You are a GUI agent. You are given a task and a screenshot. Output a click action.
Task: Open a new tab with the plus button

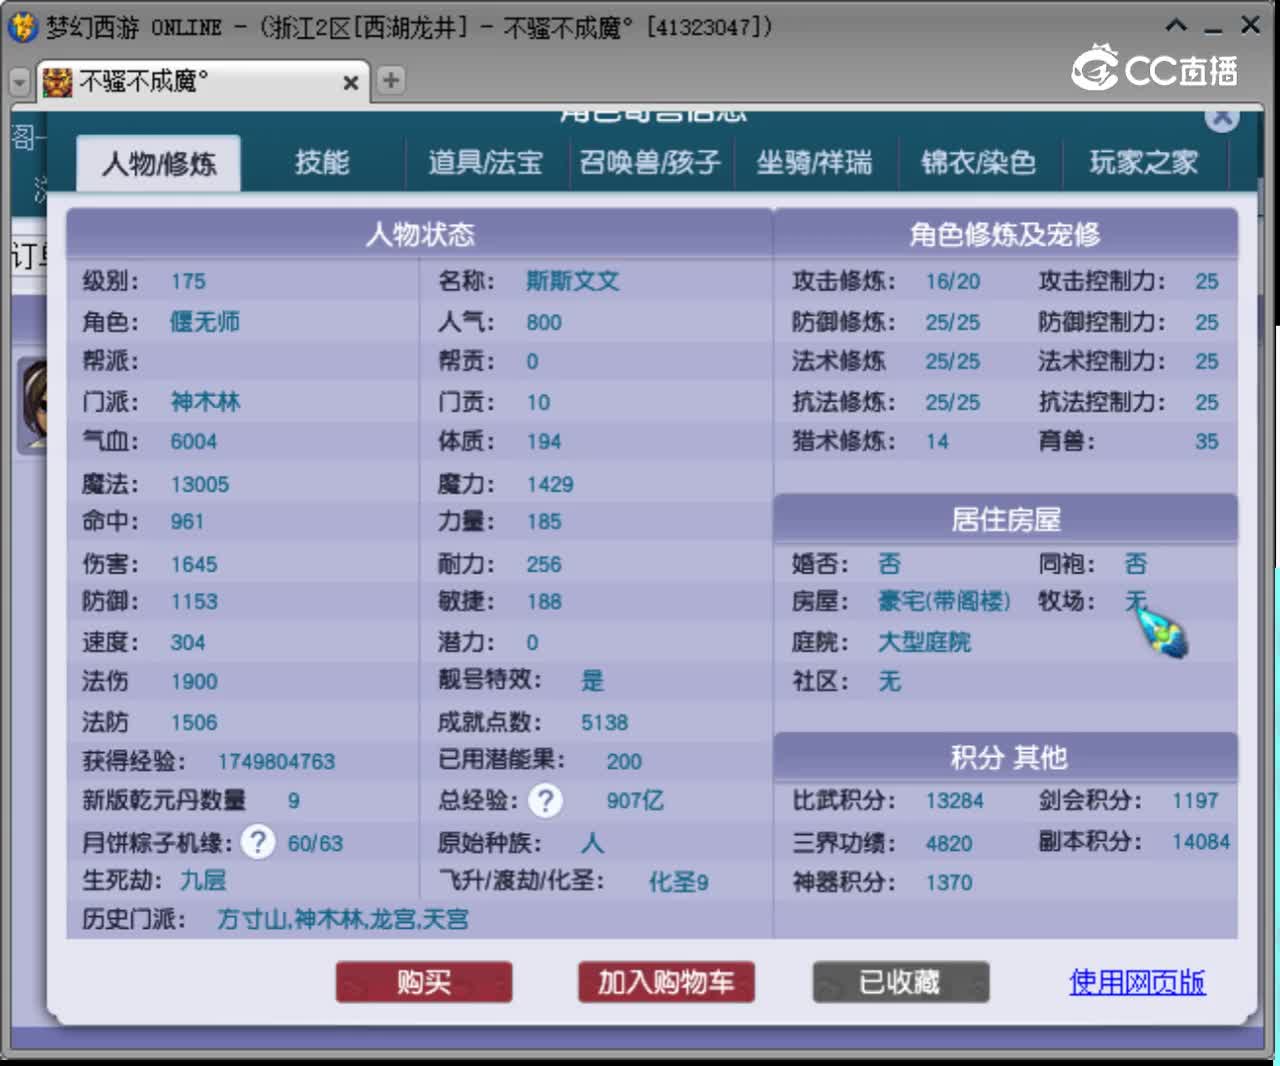[x=391, y=80]
